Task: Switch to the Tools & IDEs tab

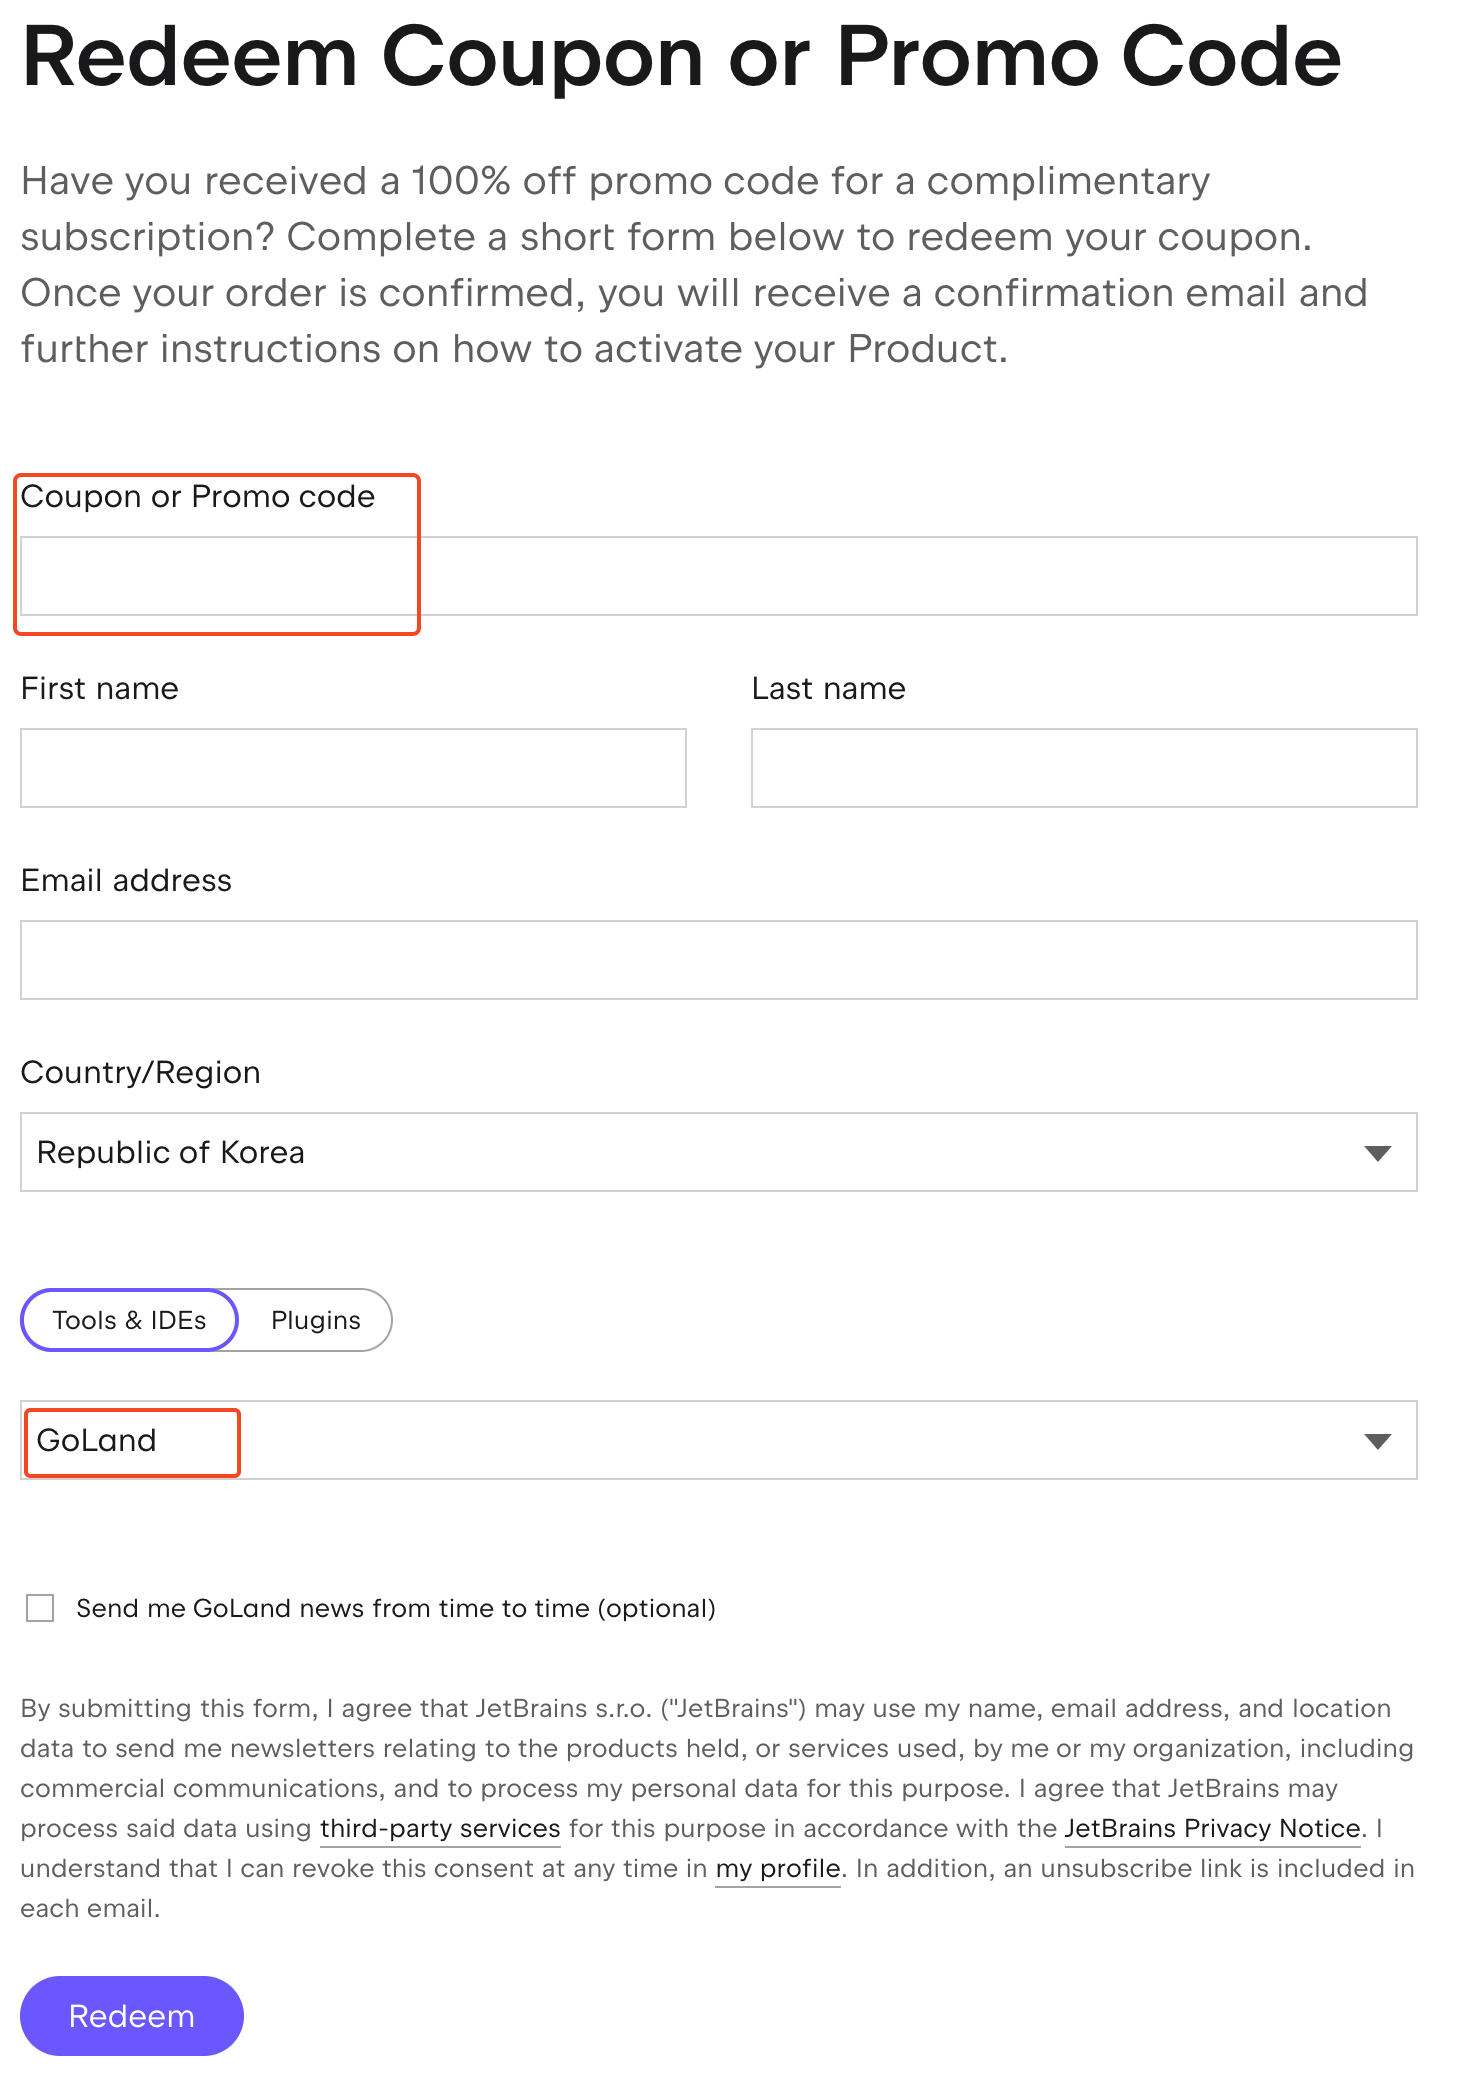Action: 129,1320
